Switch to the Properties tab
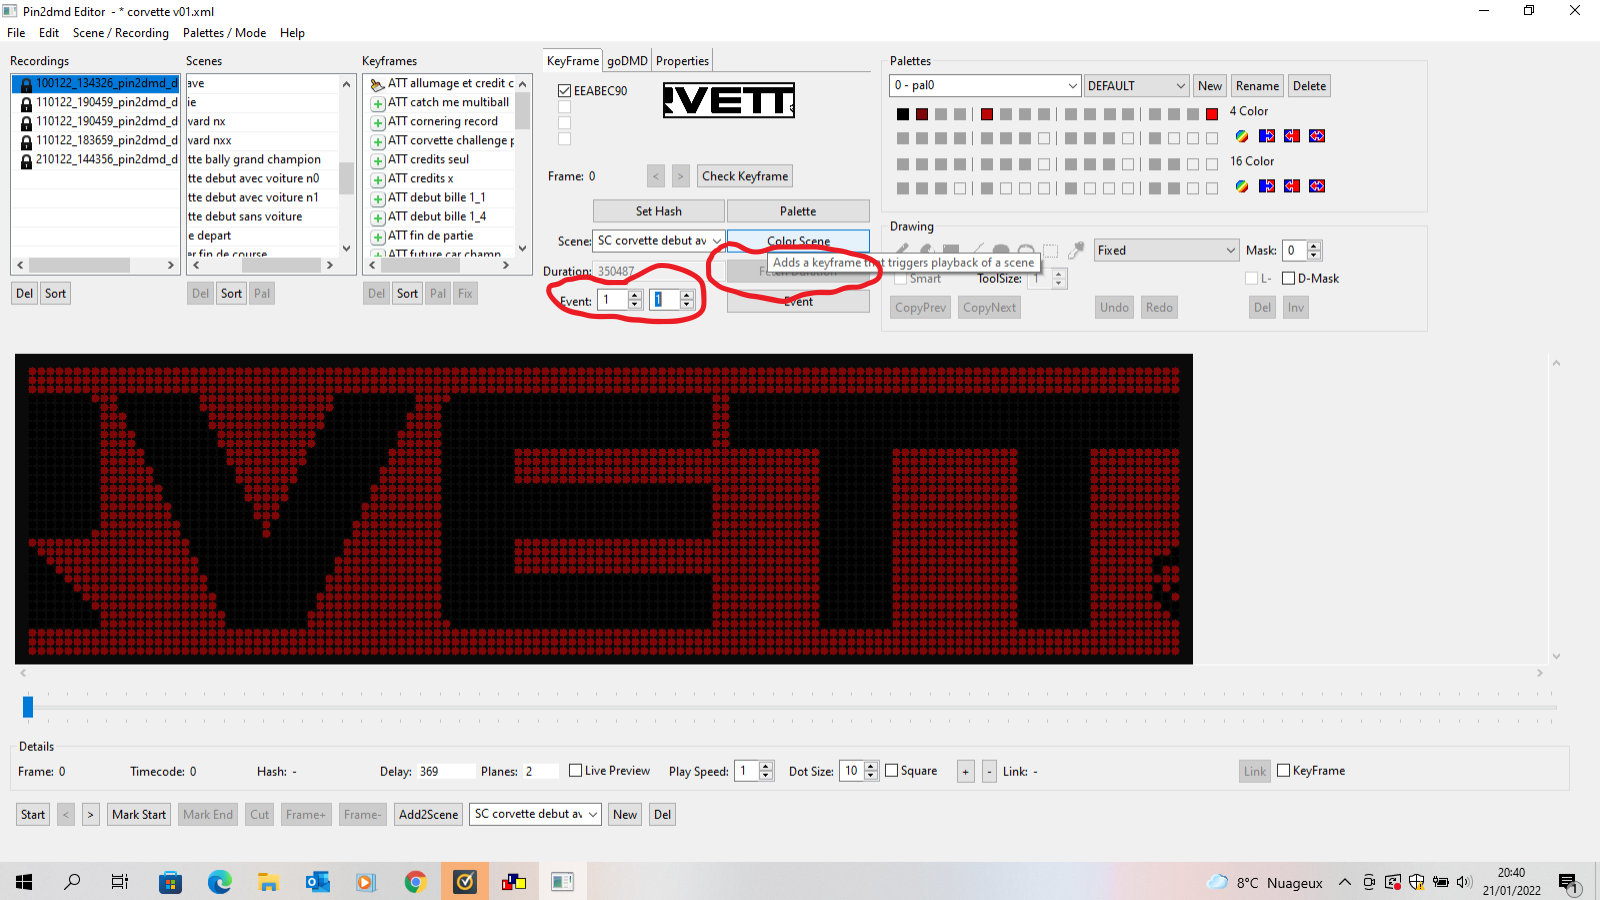Image resolution: width=1600 pixels, height=900 pixels. click(x=682, y=61)
